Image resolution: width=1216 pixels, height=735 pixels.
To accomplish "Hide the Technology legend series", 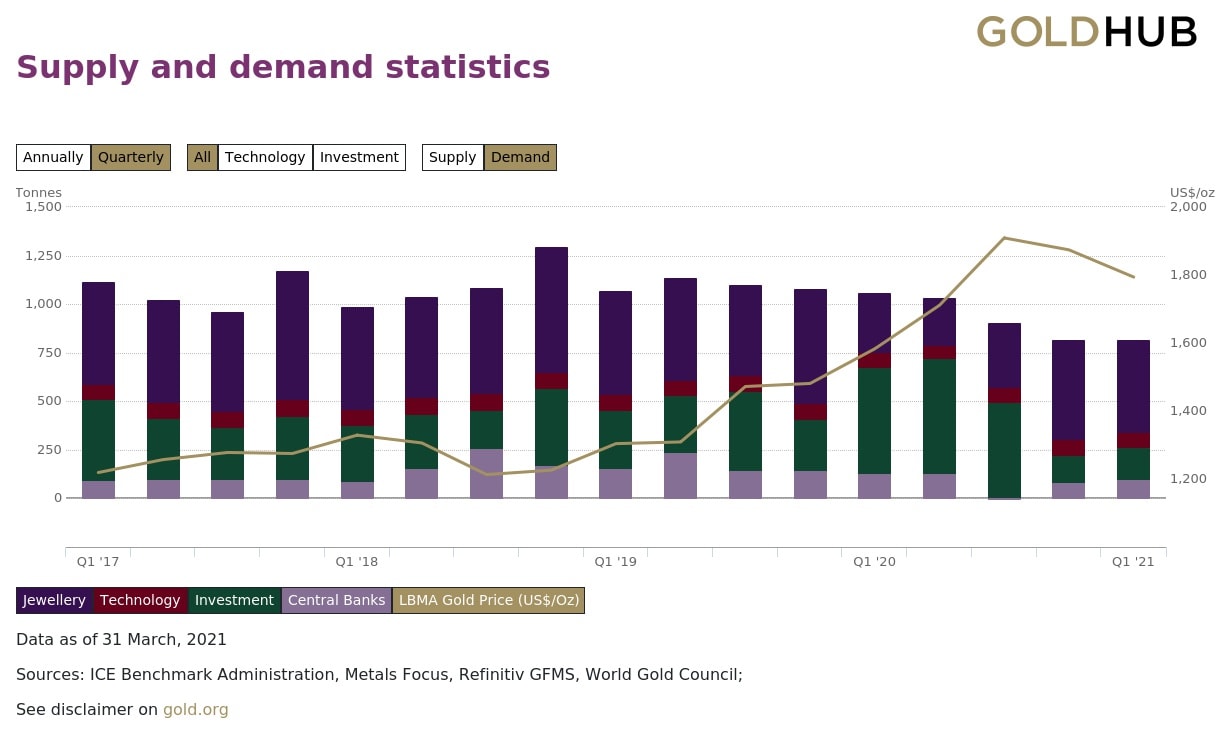I will [140, 600].
